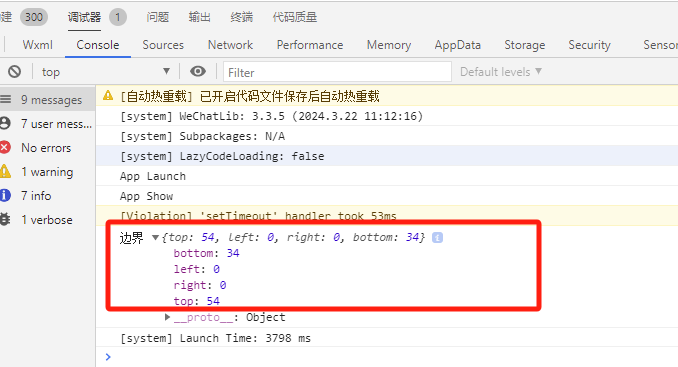Viewport: 678px width, 367px height.
Task: Click the right: 0 property
Action: click(x=200, y=285)
